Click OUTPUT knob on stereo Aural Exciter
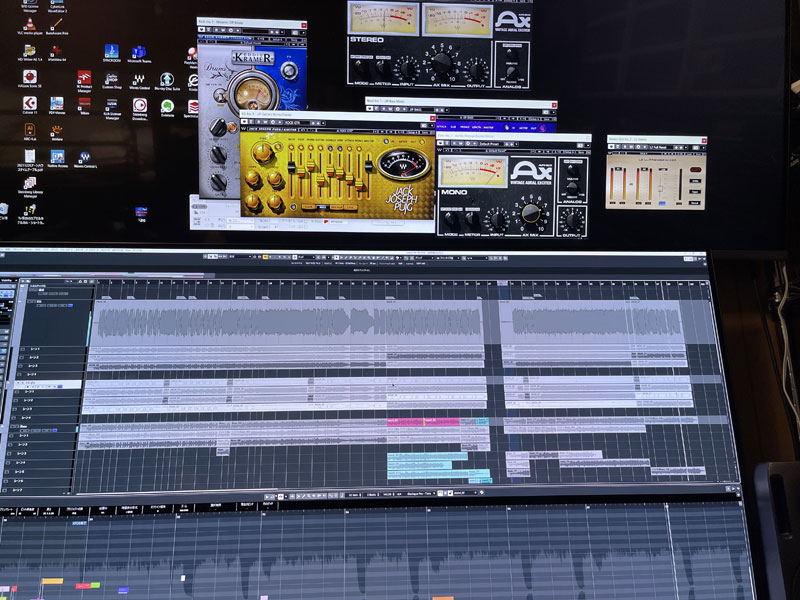Screen dimensions: 800x600 click(x=477, y=70)
